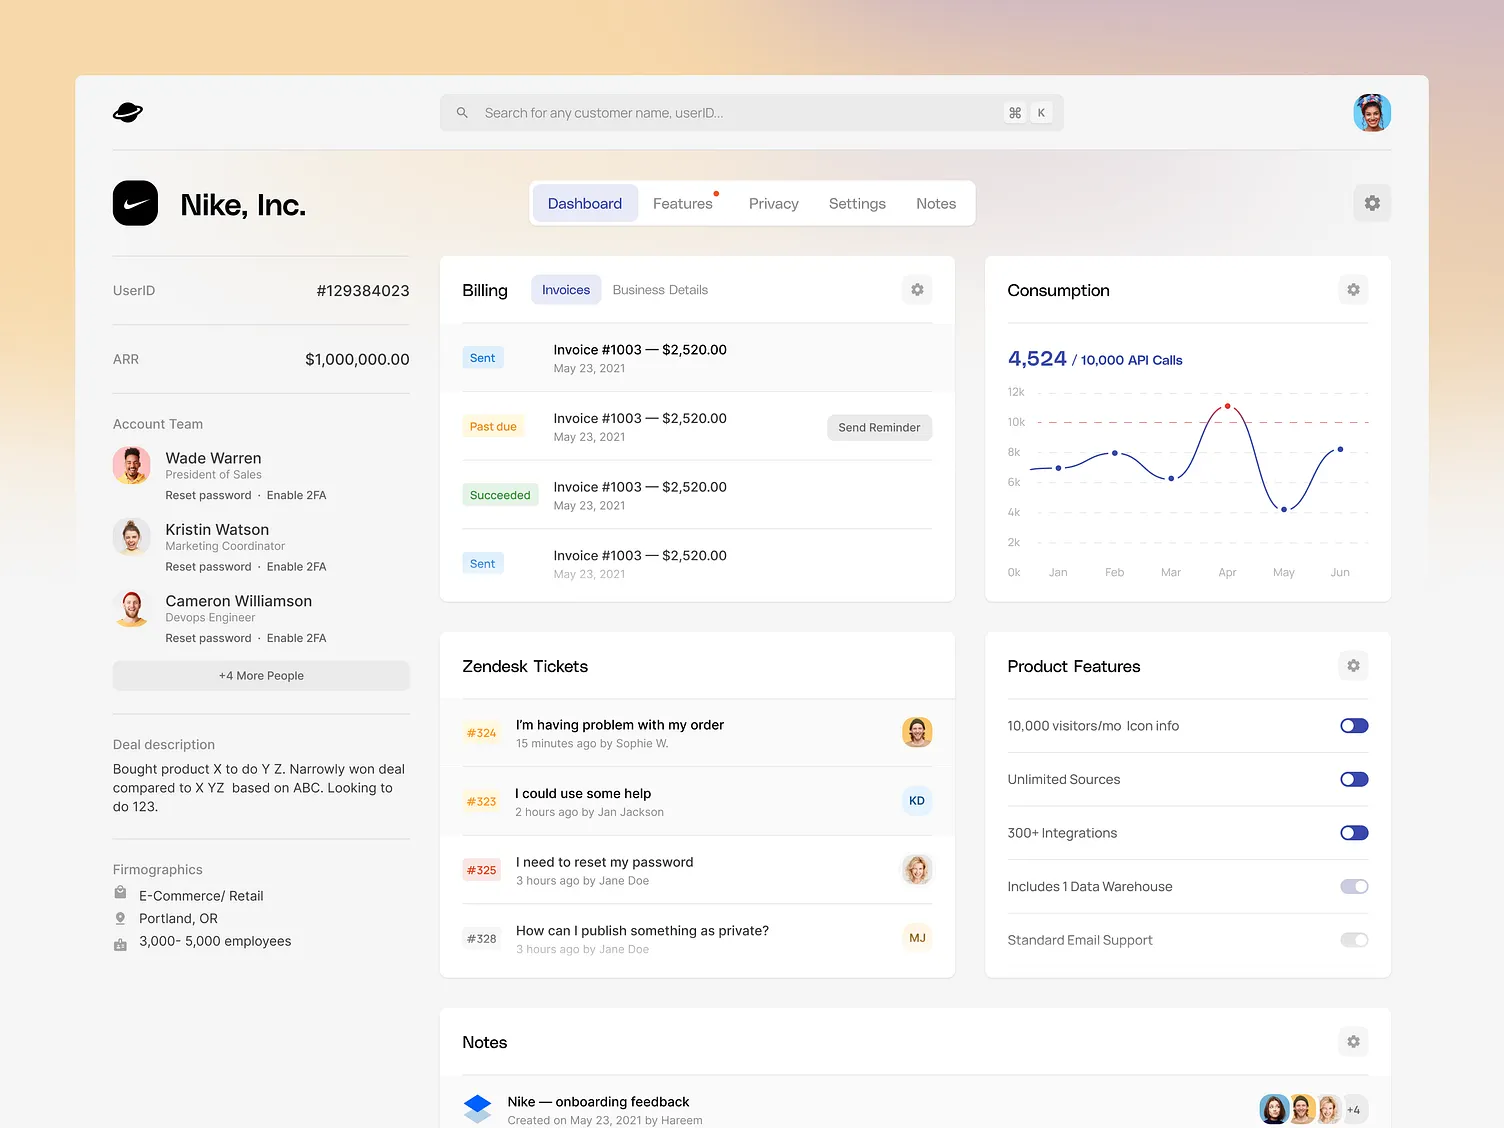Open ticket 'How can I publish something as private?'
The height and width of the screenshot is (1128, 1504).
click(x=697, y=939)
